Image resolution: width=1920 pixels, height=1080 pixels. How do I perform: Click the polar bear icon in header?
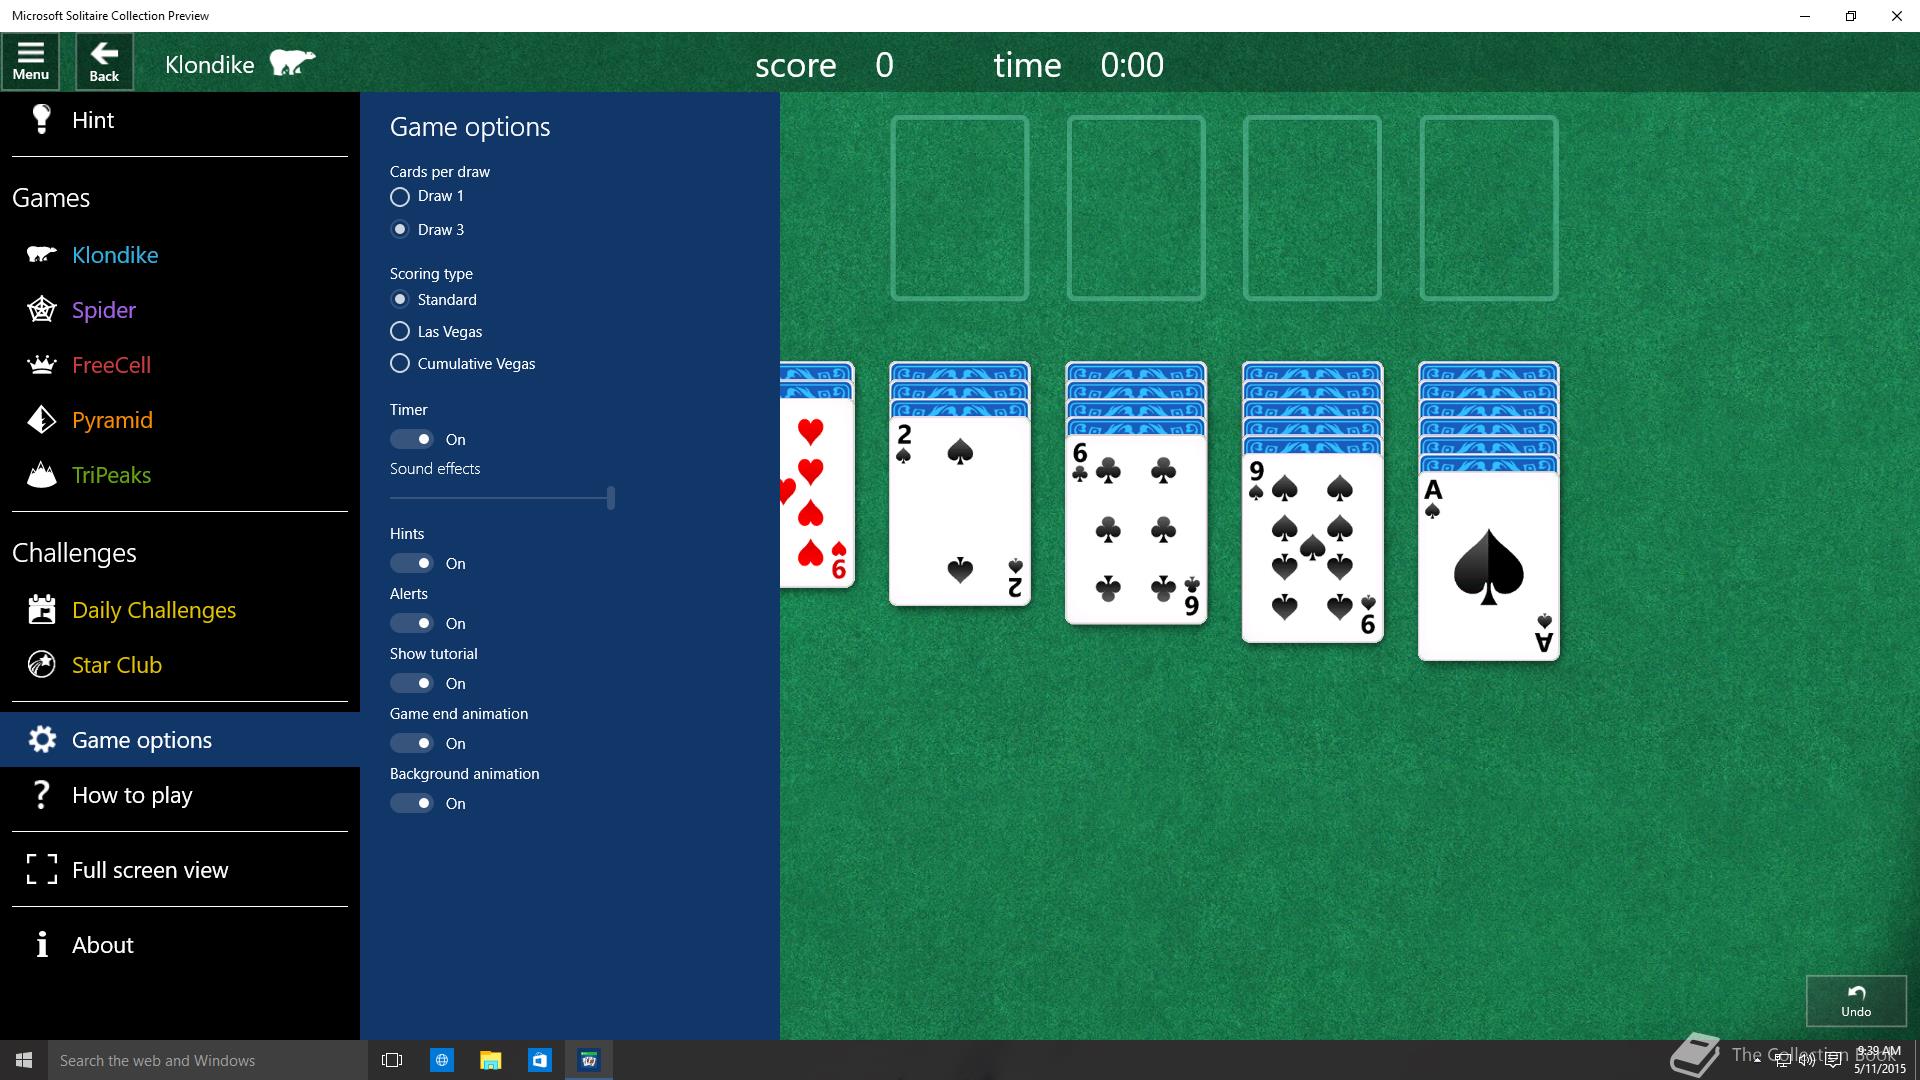coord(292,64)
